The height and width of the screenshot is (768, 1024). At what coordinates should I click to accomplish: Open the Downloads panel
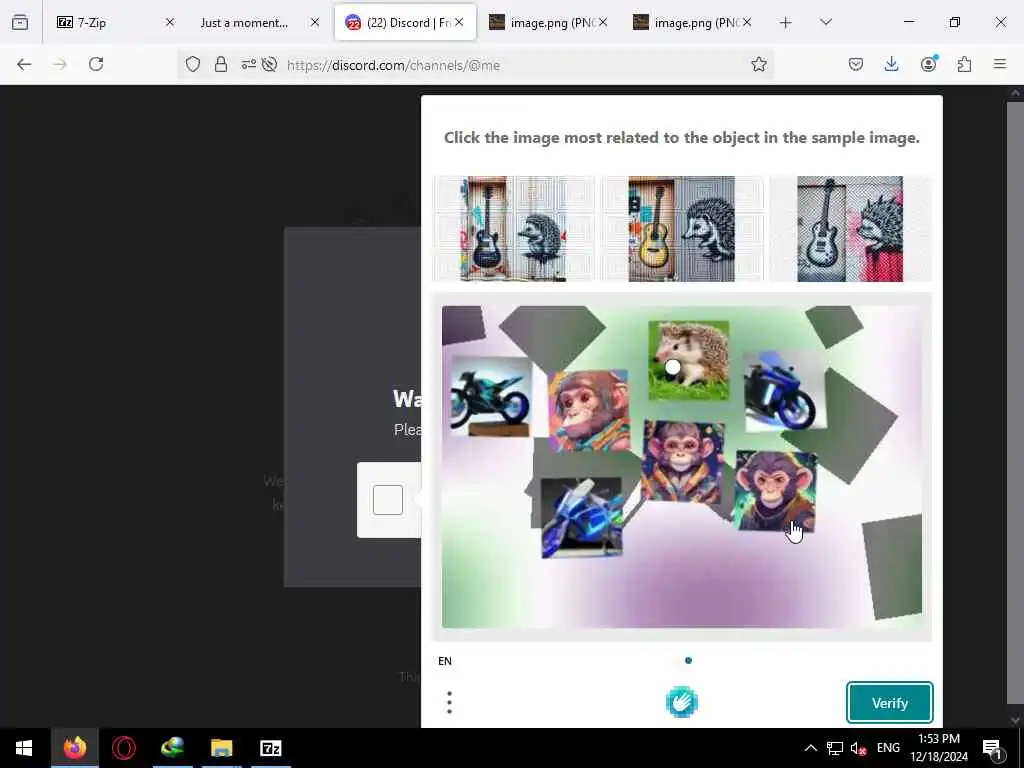click(x=891, y=64)
